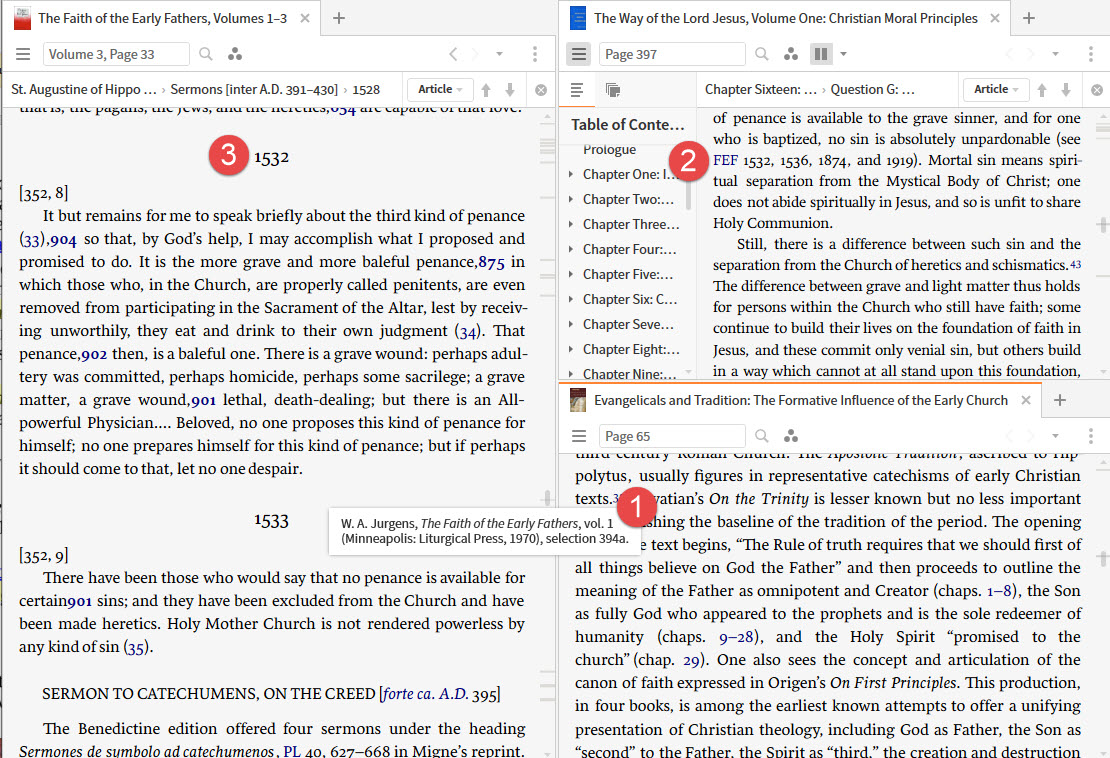Image resolution: width=1110 pixels, height=758 pixels.
Task: Open the FEF link in Way of Lord Jesus
Action: tap(725, 160)
